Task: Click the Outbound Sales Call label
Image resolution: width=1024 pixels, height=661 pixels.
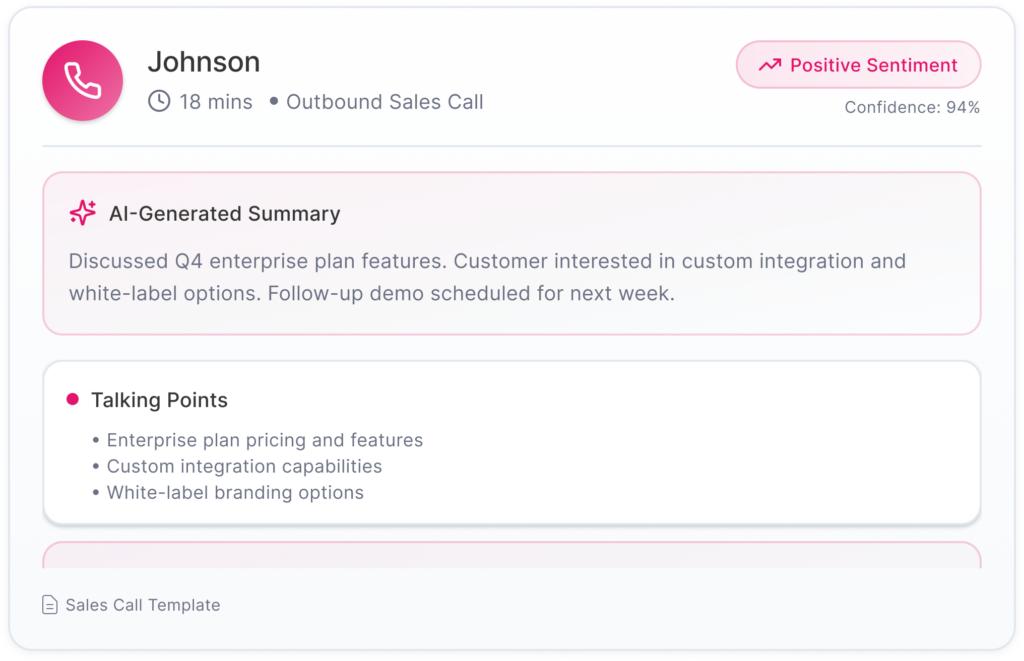Action: [x=384, y=102]
